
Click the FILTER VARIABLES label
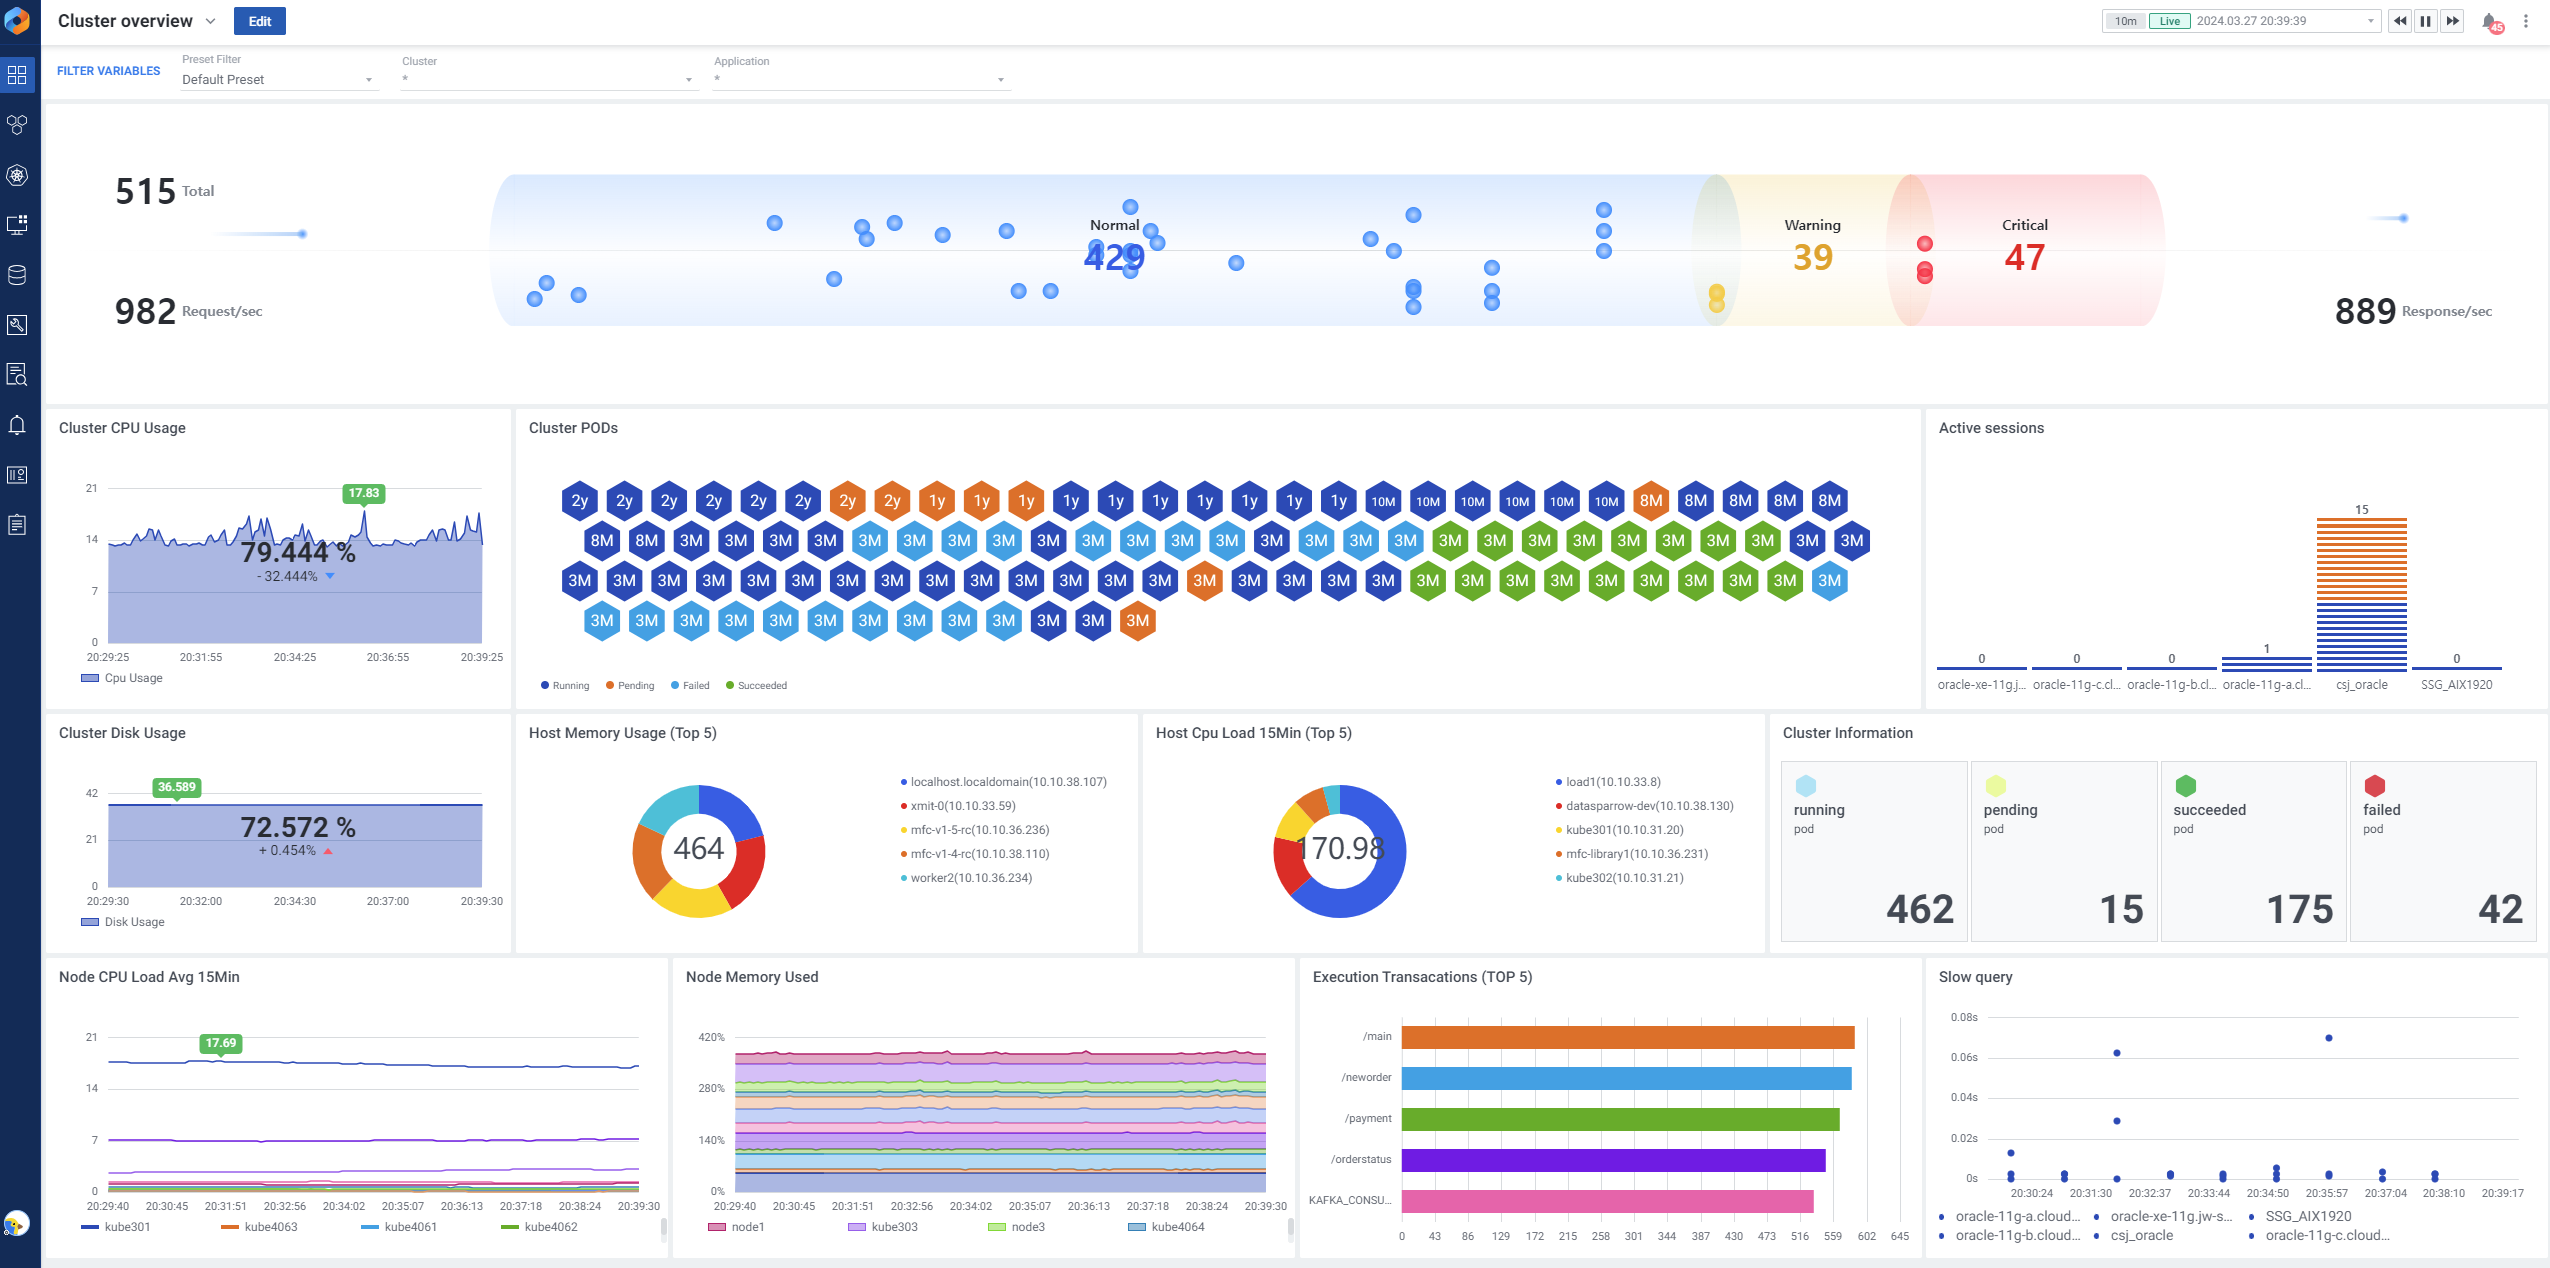click(x=108, y=71)
